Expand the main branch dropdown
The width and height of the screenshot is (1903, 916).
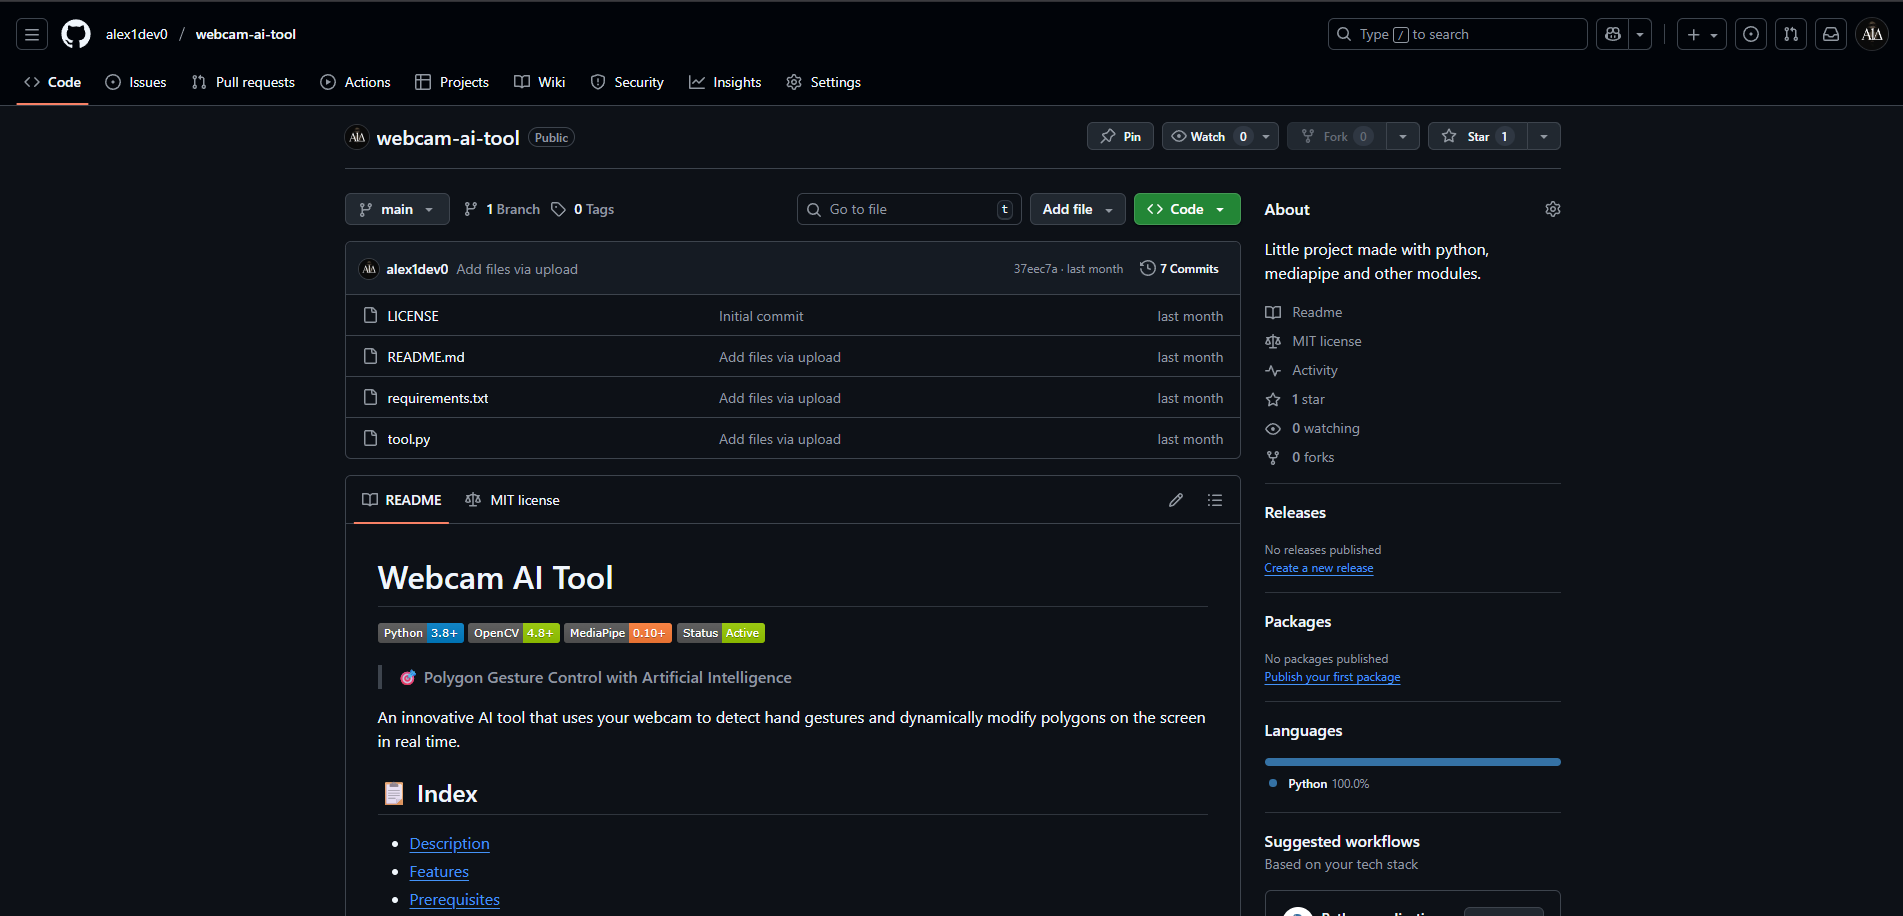pyautogui.click(x=397, y=209)
